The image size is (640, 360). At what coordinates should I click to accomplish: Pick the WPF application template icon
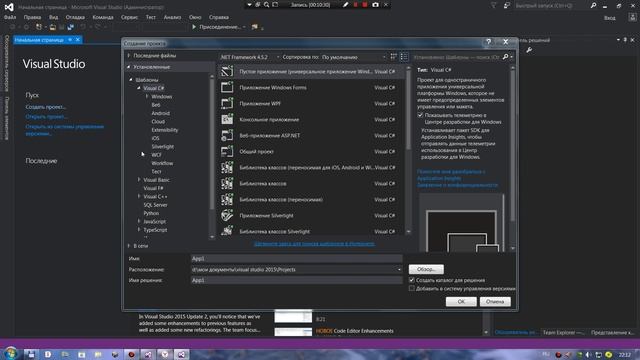click(227, 103)
